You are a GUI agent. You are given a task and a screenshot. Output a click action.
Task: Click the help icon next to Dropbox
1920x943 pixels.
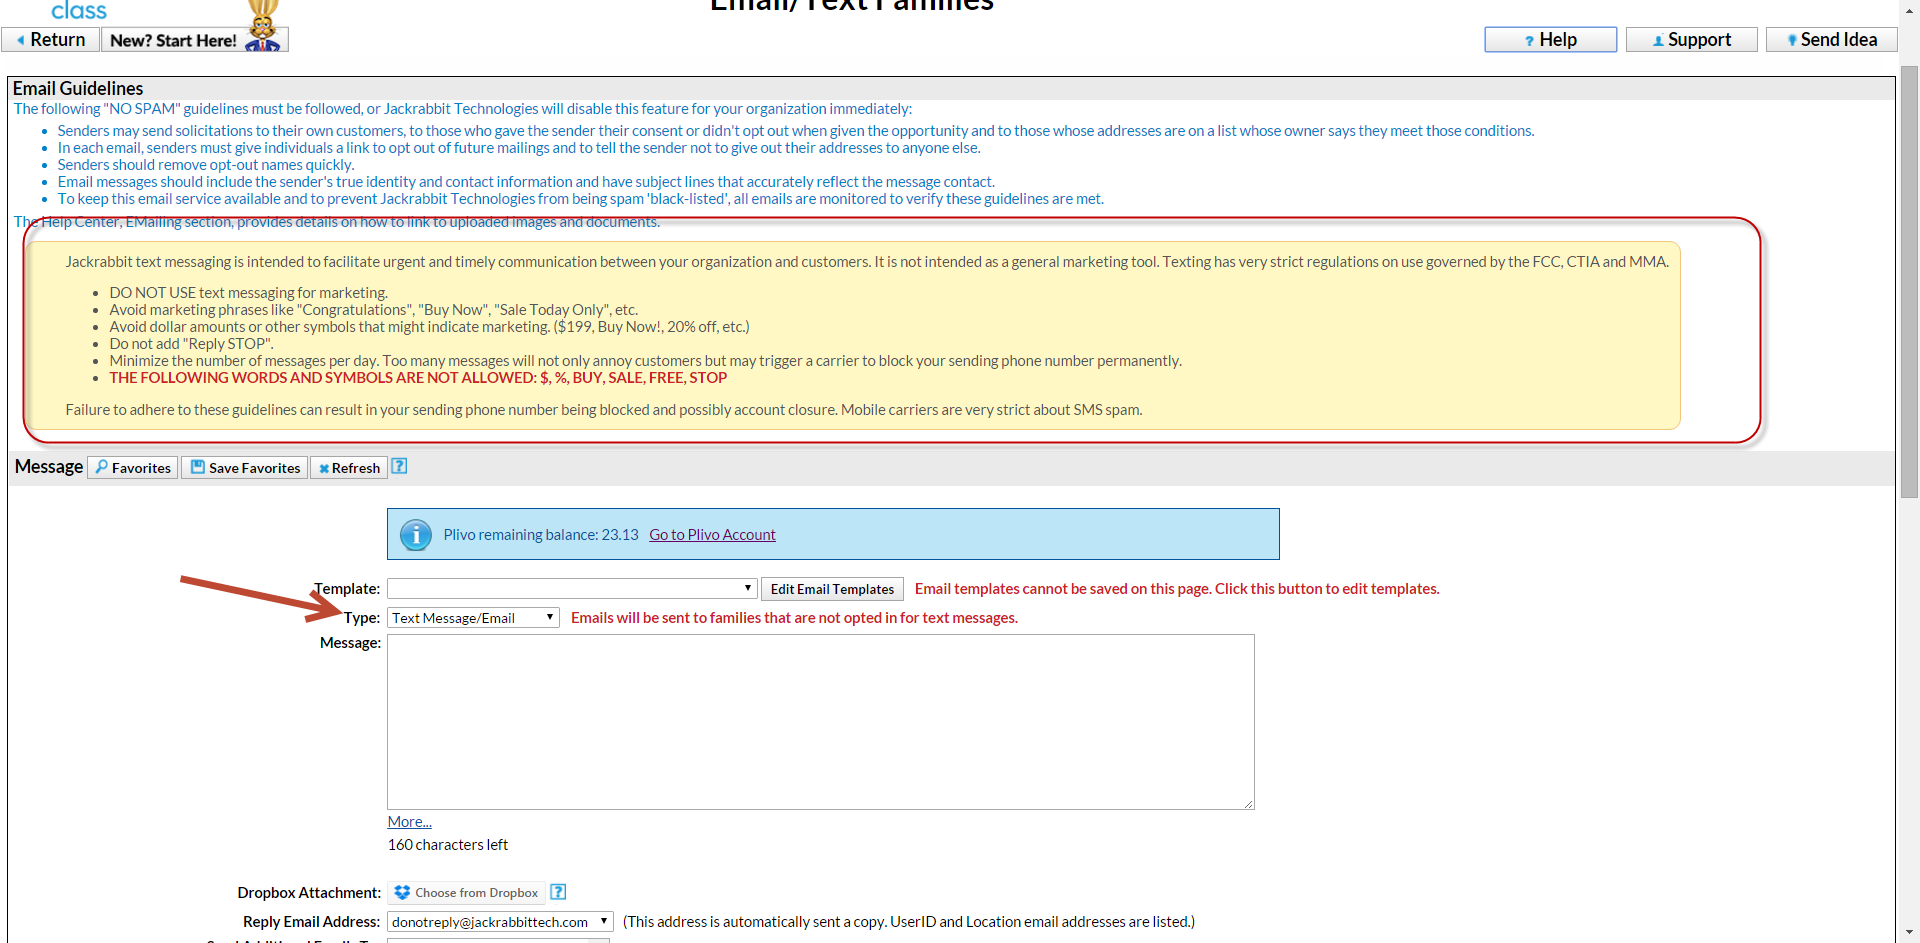tap(558, 892)
